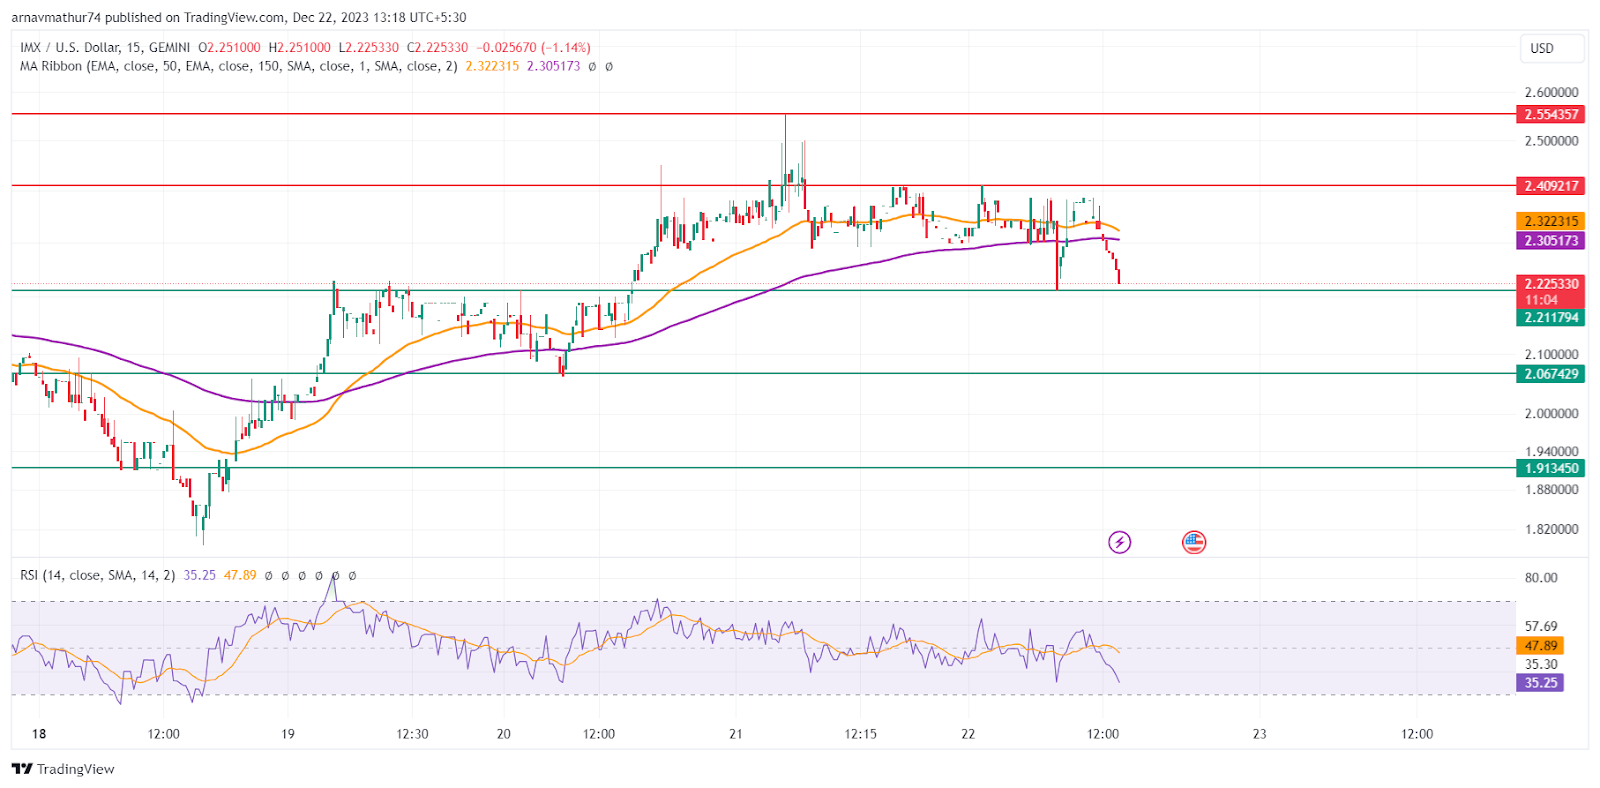Click the orange RSI 47.89 value tag
1600x788 pixels.
pyautogui.click(x=1540, y=646)
